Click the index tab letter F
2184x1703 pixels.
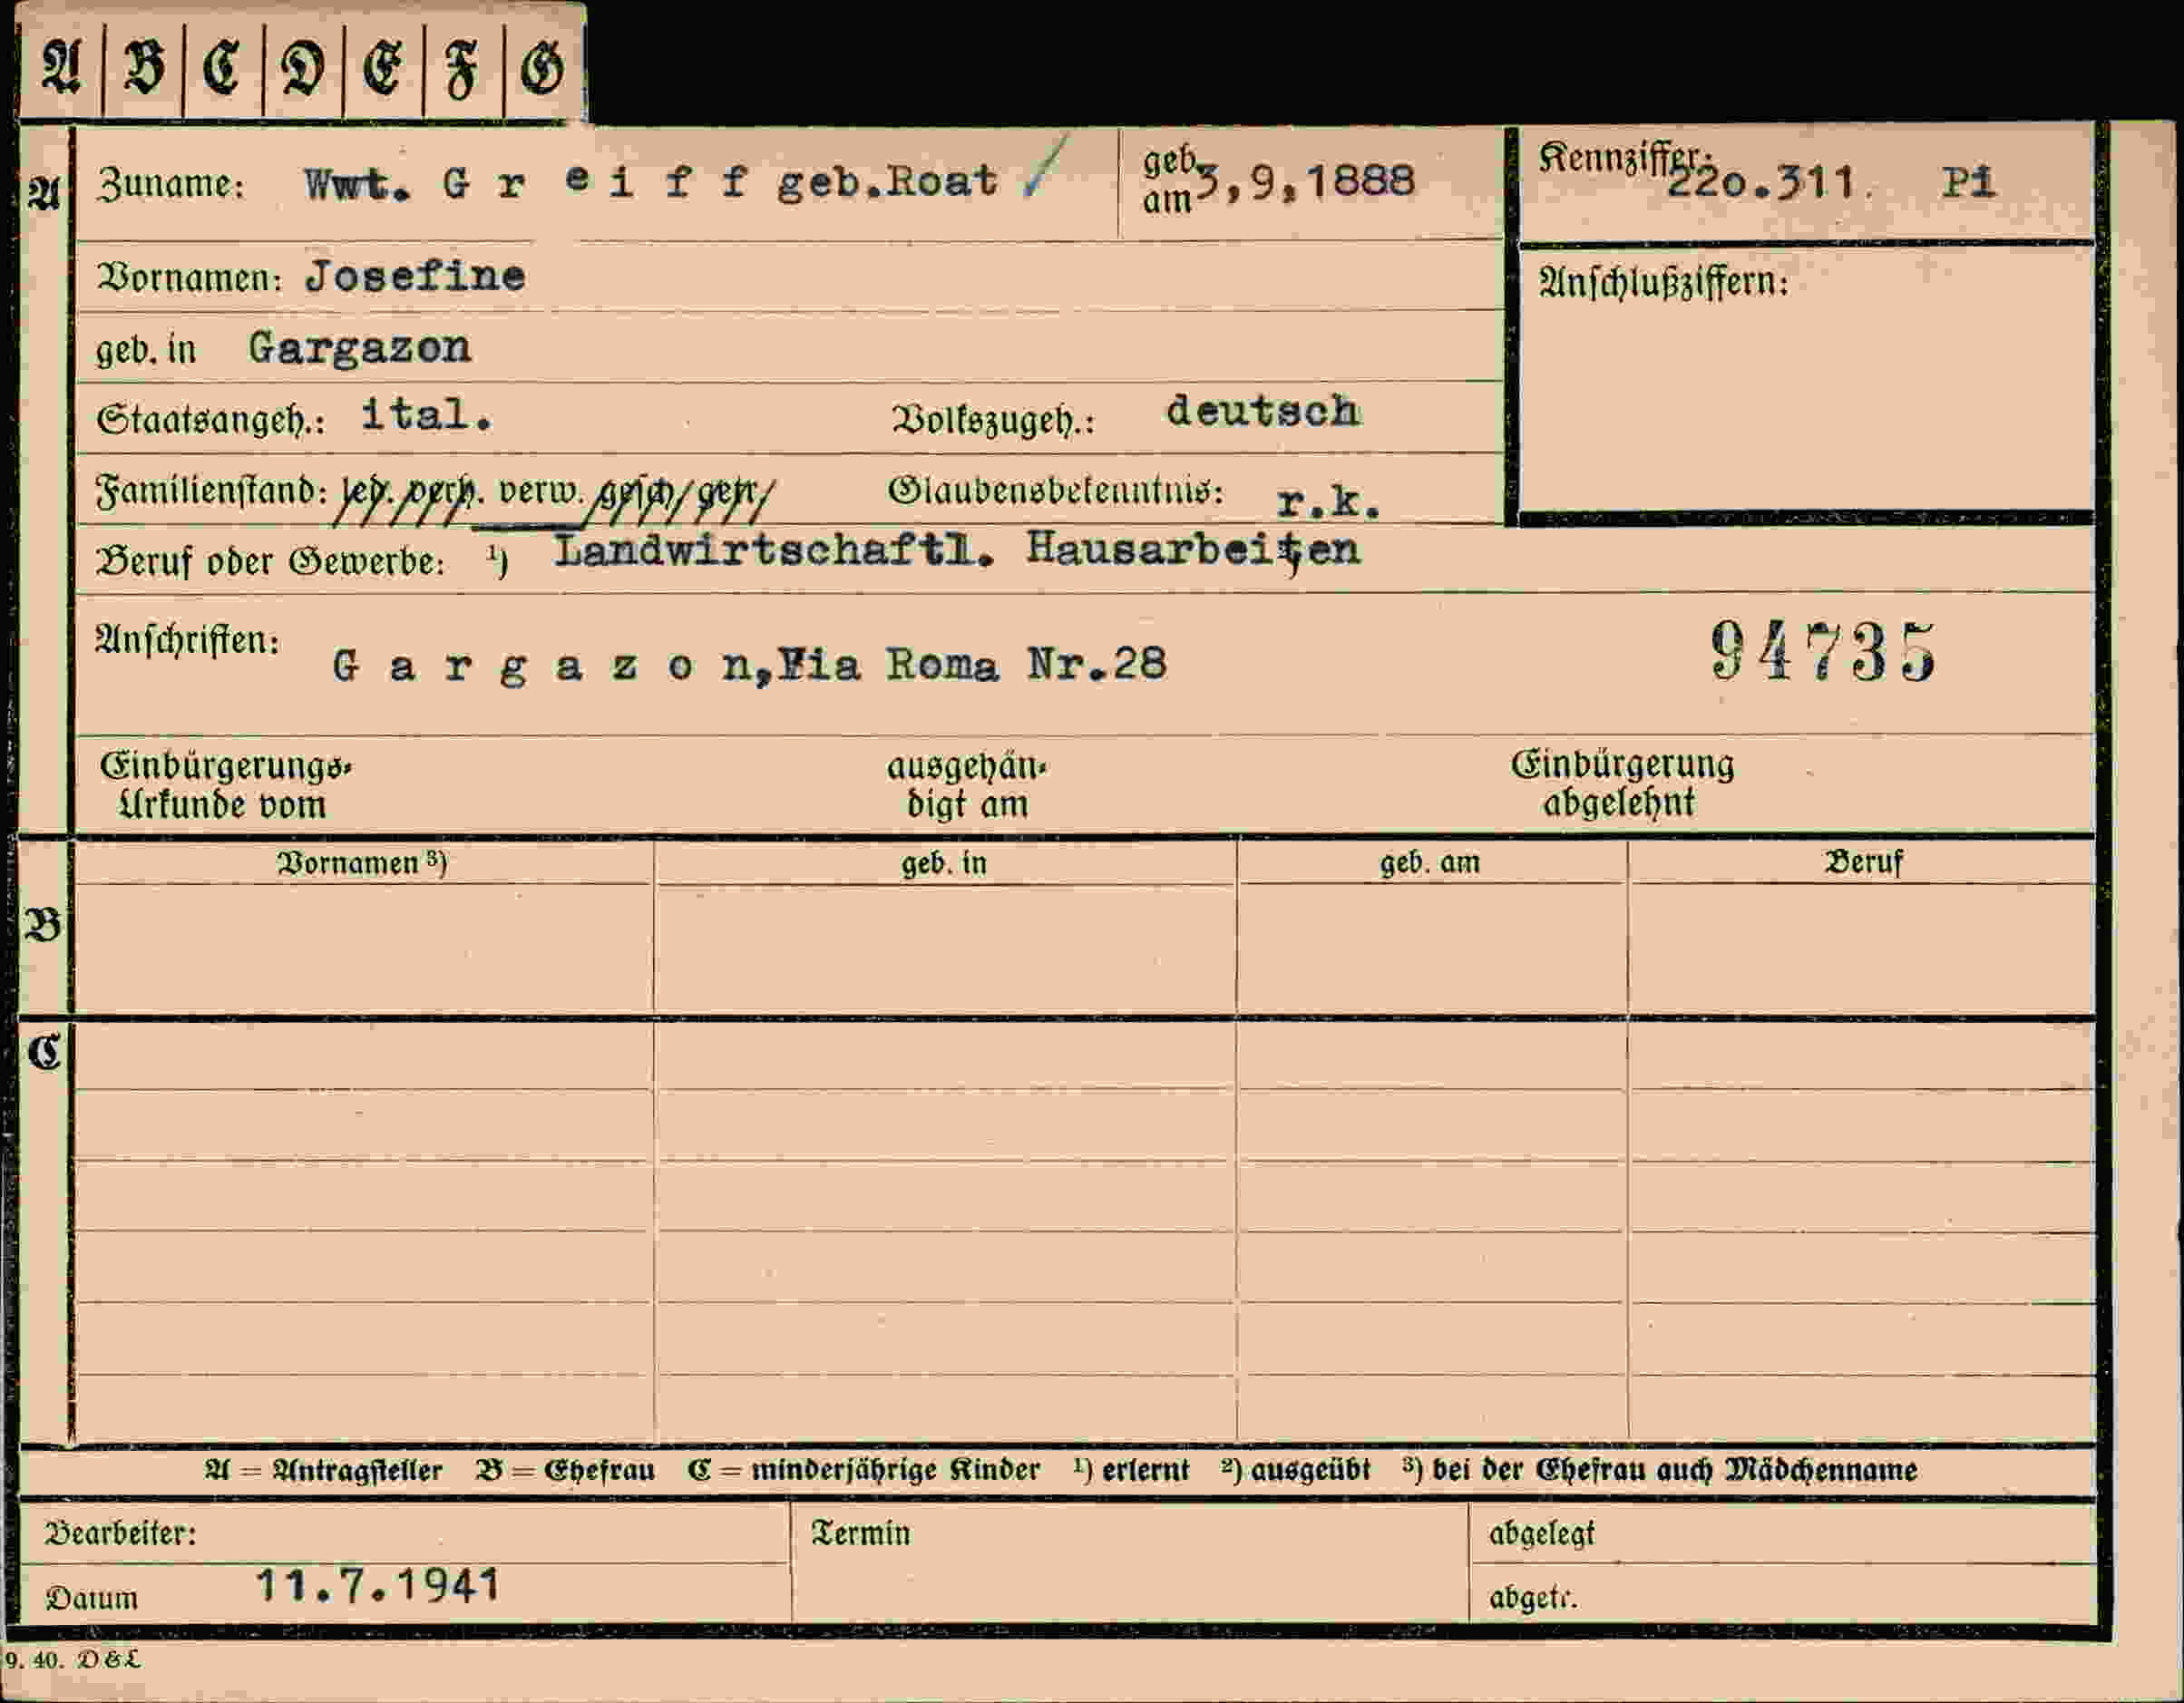pos(461,71)
